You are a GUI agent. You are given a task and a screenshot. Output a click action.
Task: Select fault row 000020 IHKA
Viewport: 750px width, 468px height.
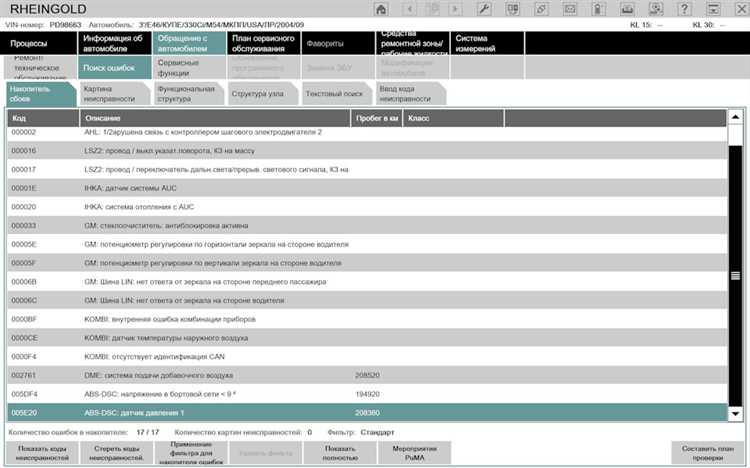click(x=367, y=207)
